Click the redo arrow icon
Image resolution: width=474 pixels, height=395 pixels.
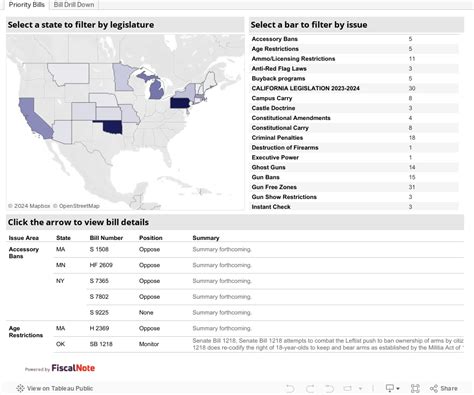tap(310, 388)
